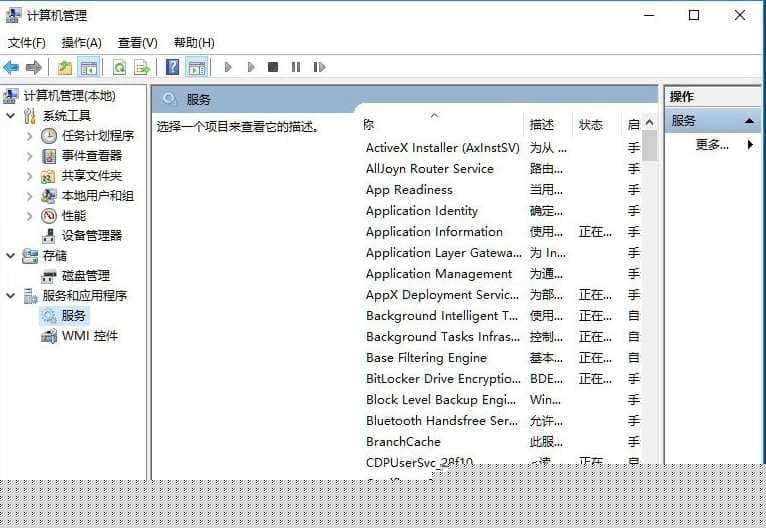Expand the 性能 node
This screenshot has height=528, width=766.
coord(29,216)
